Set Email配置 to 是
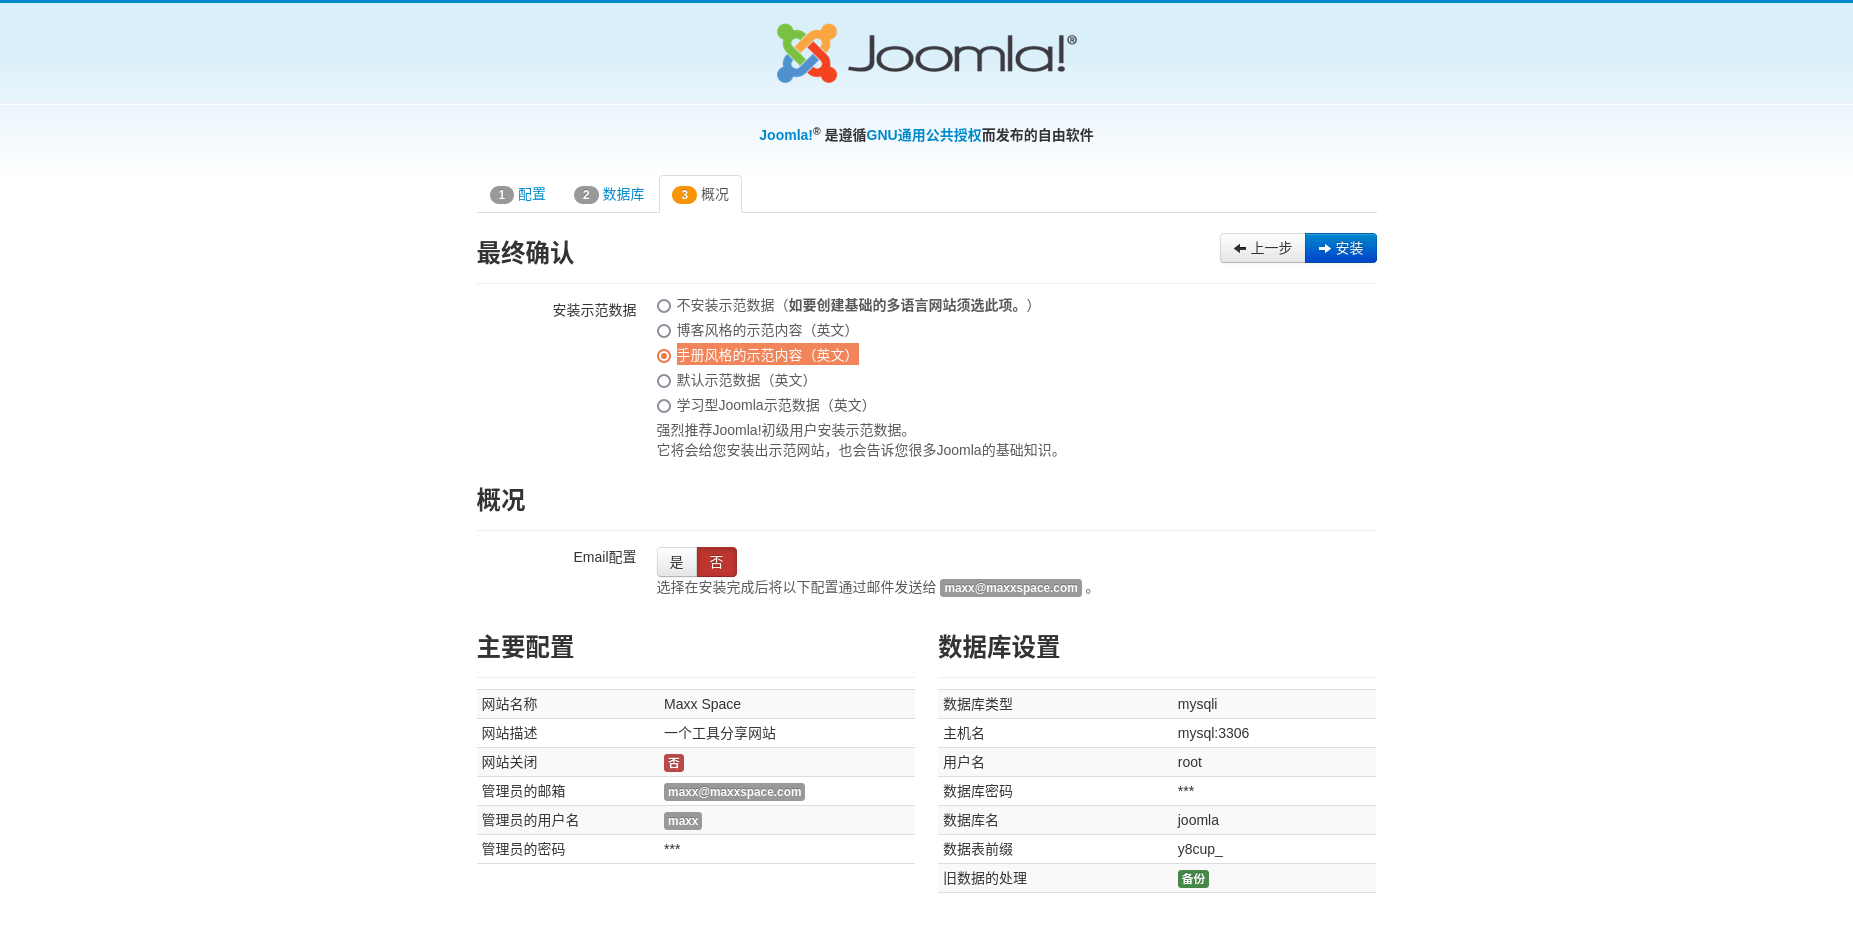1853x933 pixels. click(677, 562)
